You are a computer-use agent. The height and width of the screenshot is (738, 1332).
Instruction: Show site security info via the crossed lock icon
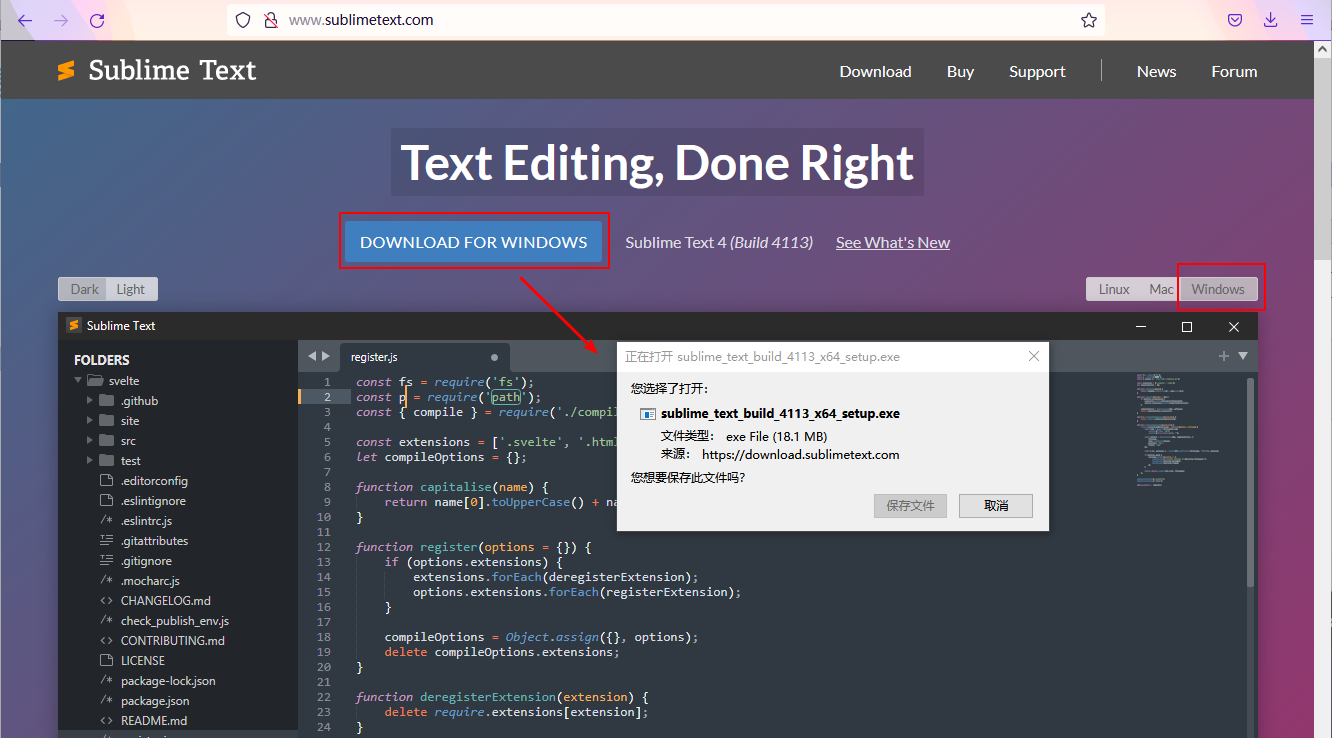pos(269,20)
